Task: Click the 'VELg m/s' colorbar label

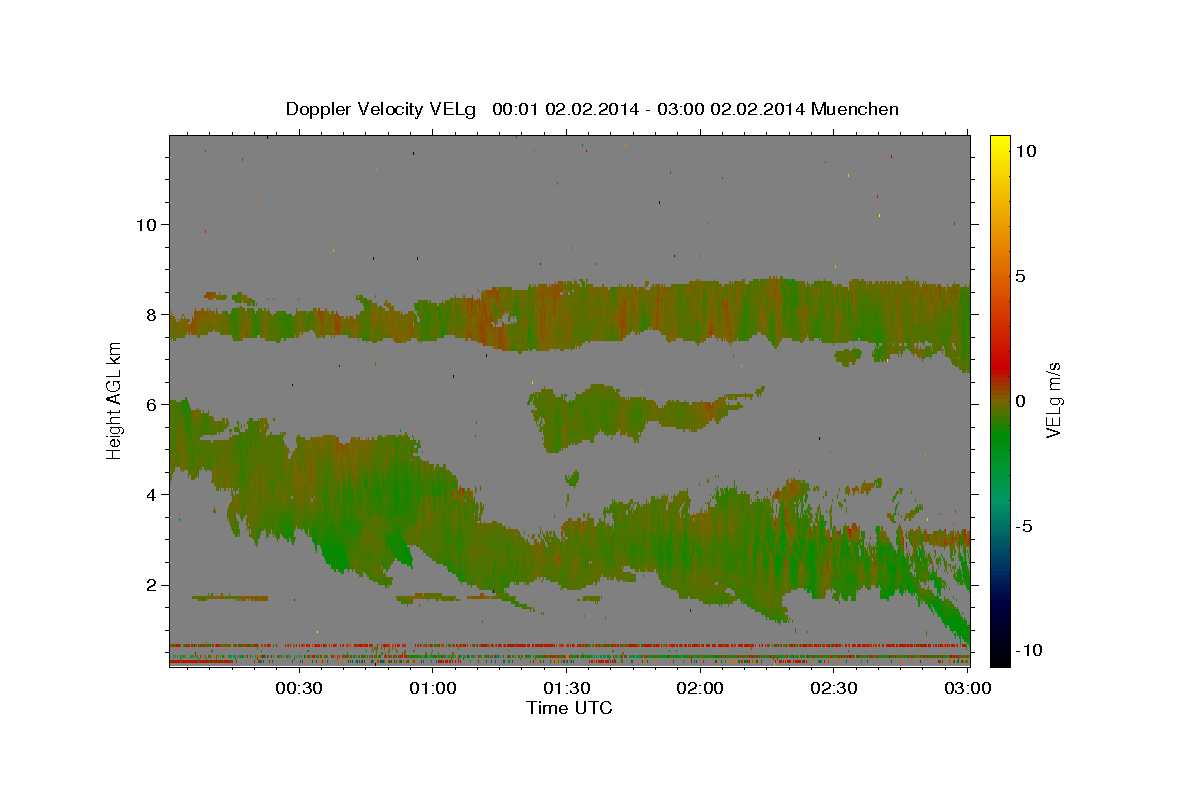Action: pyautogui.click(x=1053, y=400)
